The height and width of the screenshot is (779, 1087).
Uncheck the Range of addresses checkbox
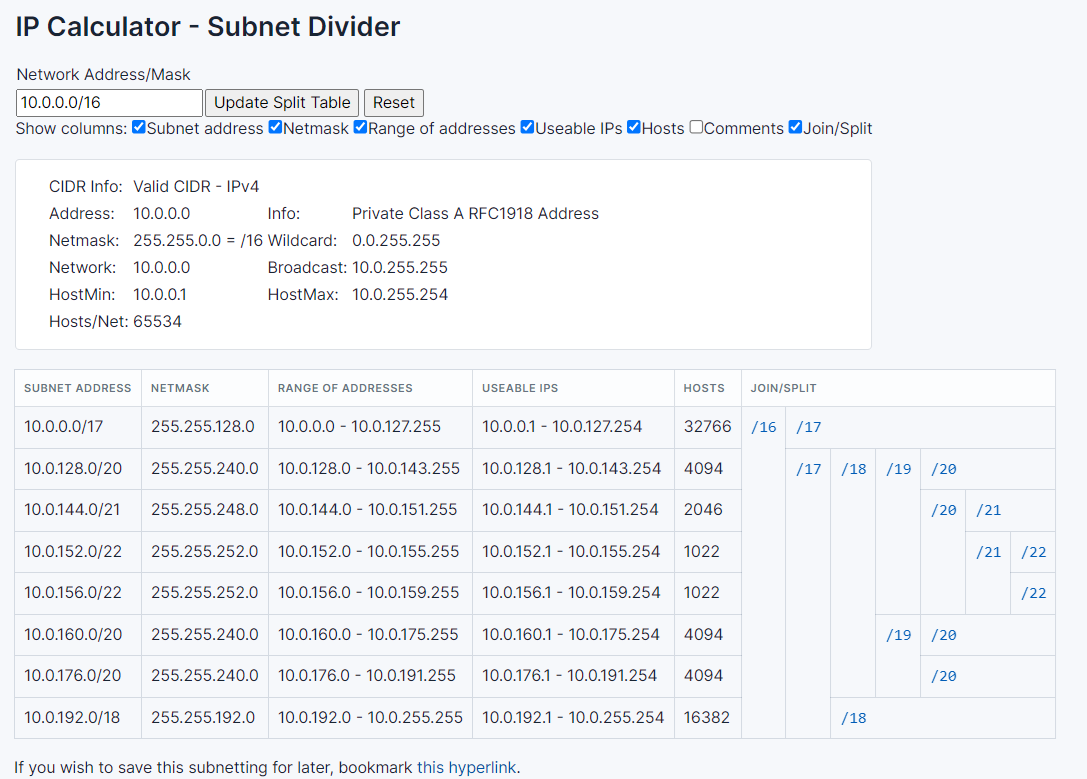(x=360, y=127)
